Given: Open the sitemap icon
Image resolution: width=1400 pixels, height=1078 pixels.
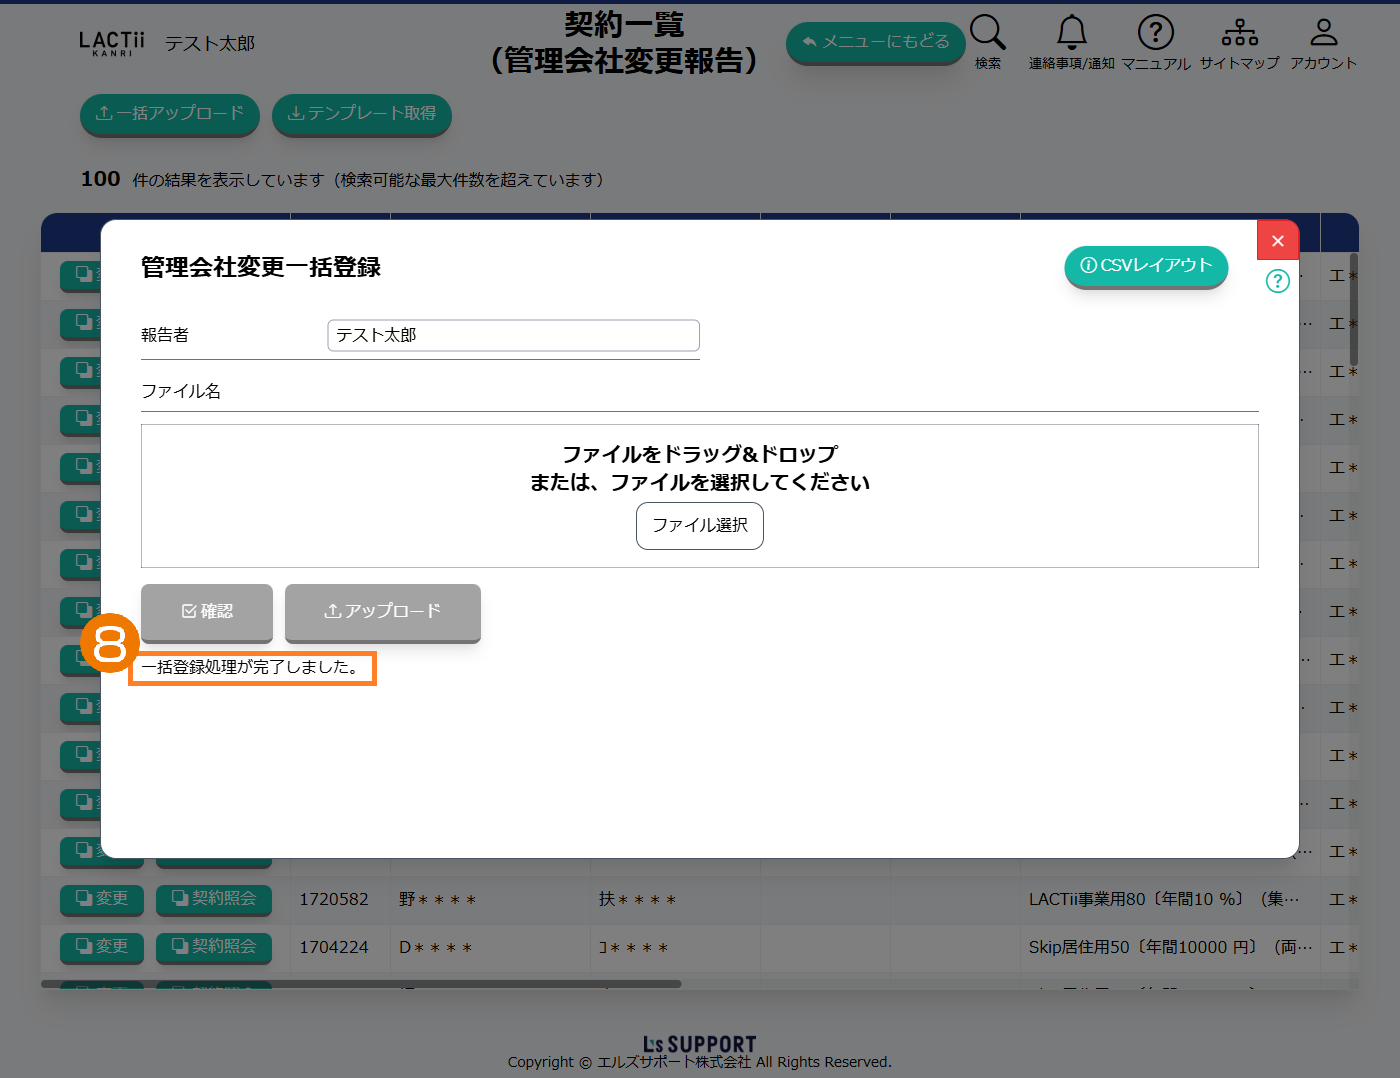Looking at the screenshot, I should click(1239, 33).
